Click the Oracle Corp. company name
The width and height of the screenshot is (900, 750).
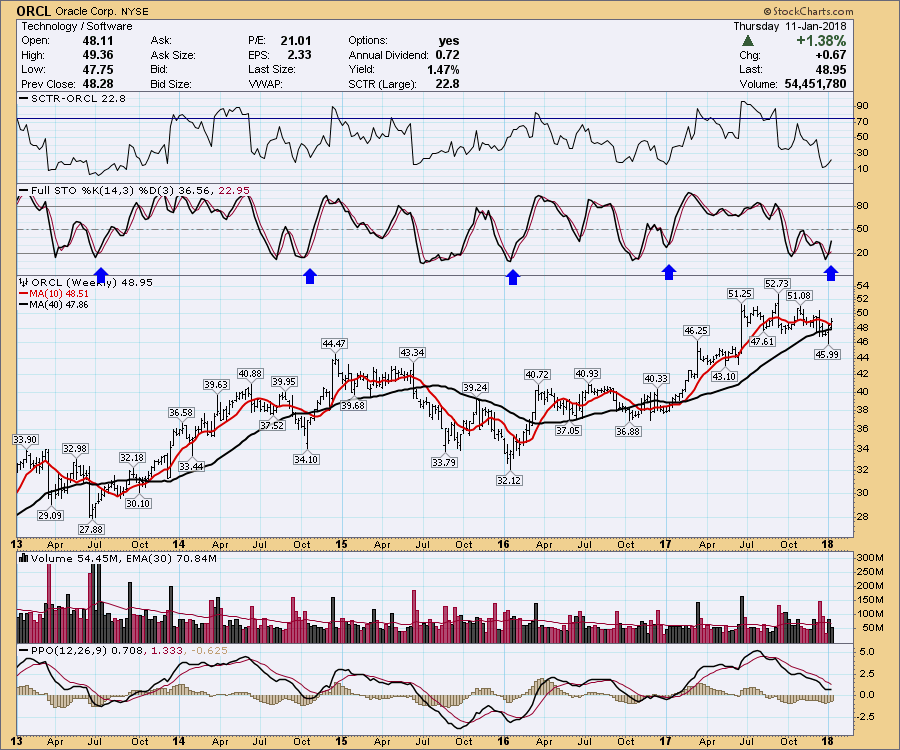coord(86,11)
